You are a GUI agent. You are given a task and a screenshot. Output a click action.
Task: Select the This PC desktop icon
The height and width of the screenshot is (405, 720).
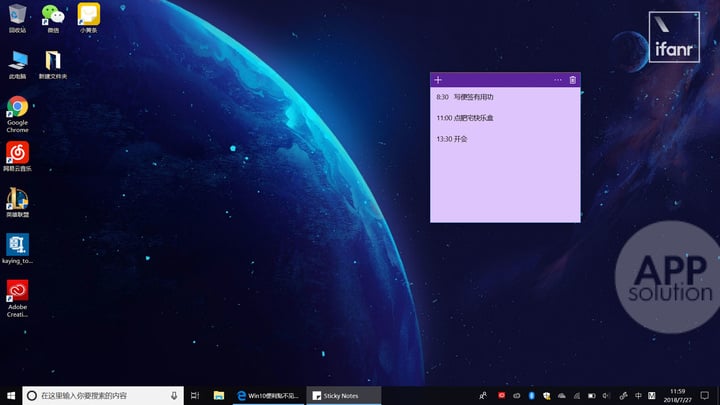pyautogui.click(x=17, y=65)
